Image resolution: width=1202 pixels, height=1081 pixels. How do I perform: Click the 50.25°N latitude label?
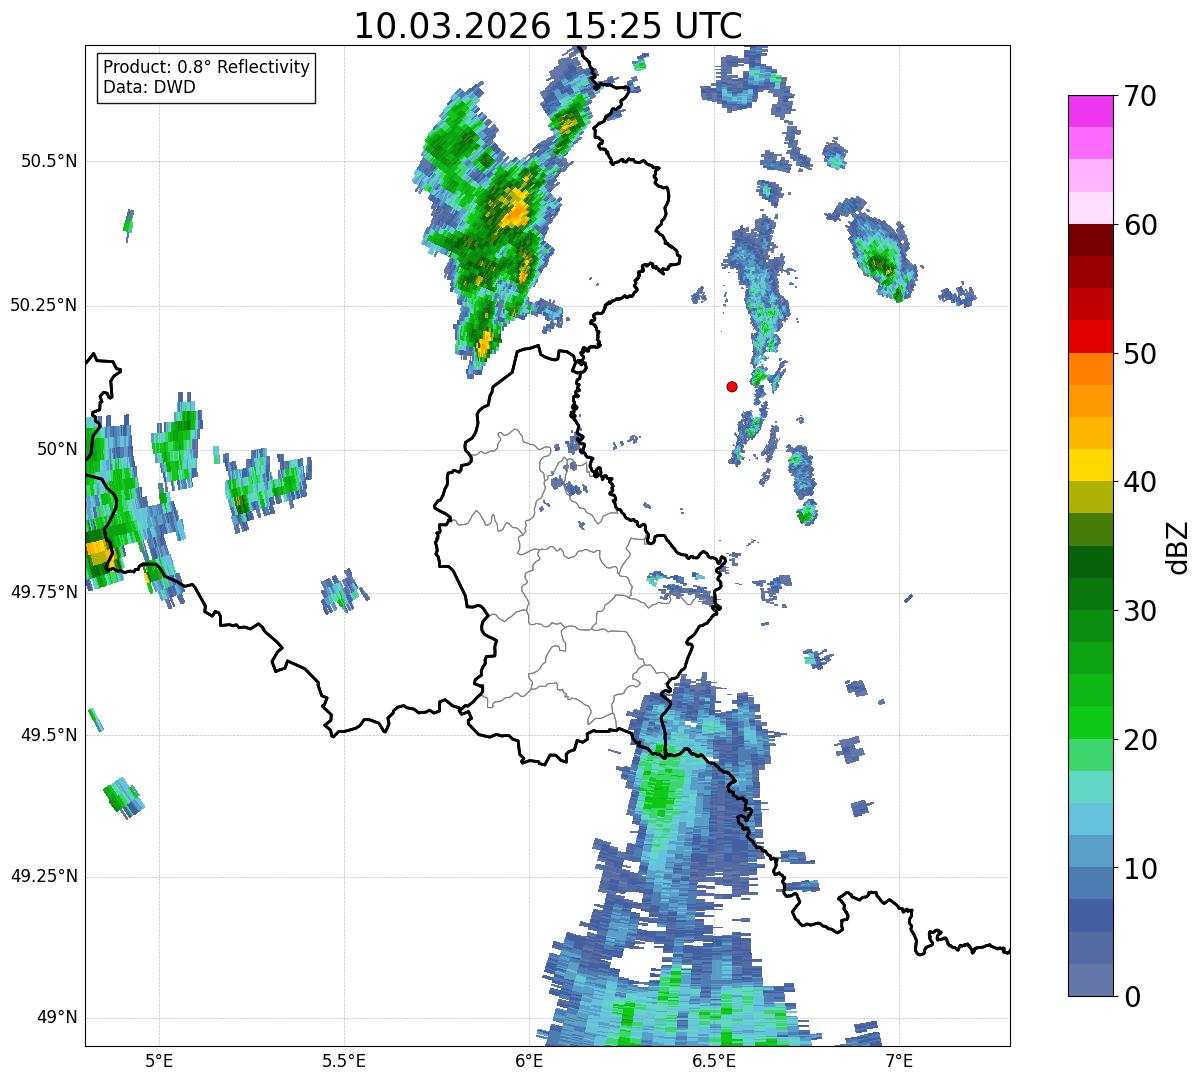[x=44, y=305]
